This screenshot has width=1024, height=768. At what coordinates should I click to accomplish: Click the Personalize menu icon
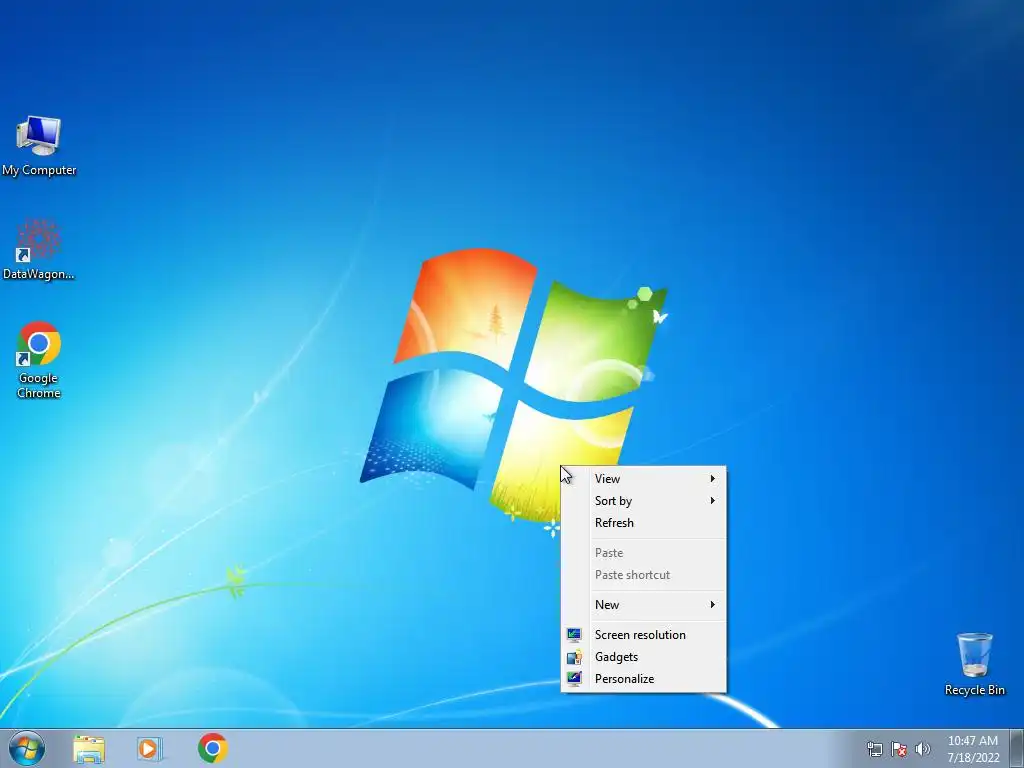[x=574, y=679]
